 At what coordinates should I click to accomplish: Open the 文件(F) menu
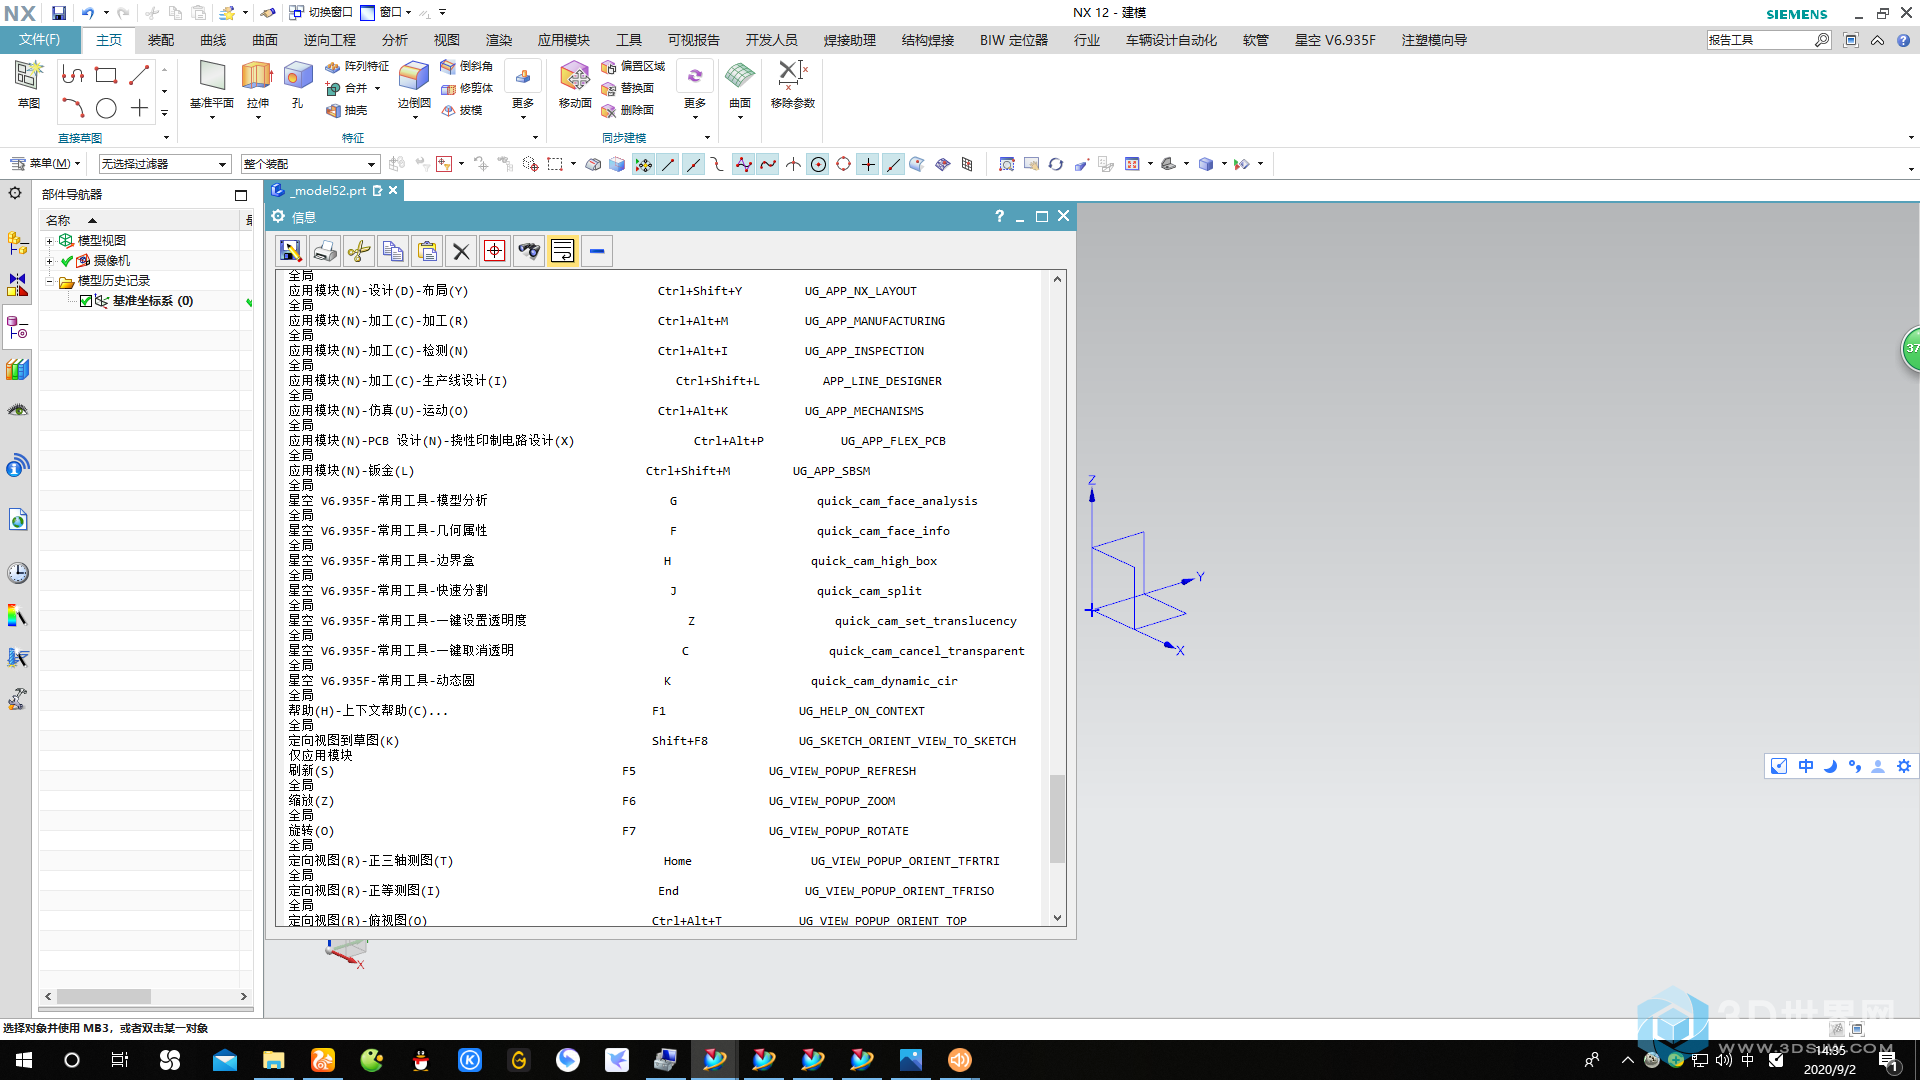(39, 40)
